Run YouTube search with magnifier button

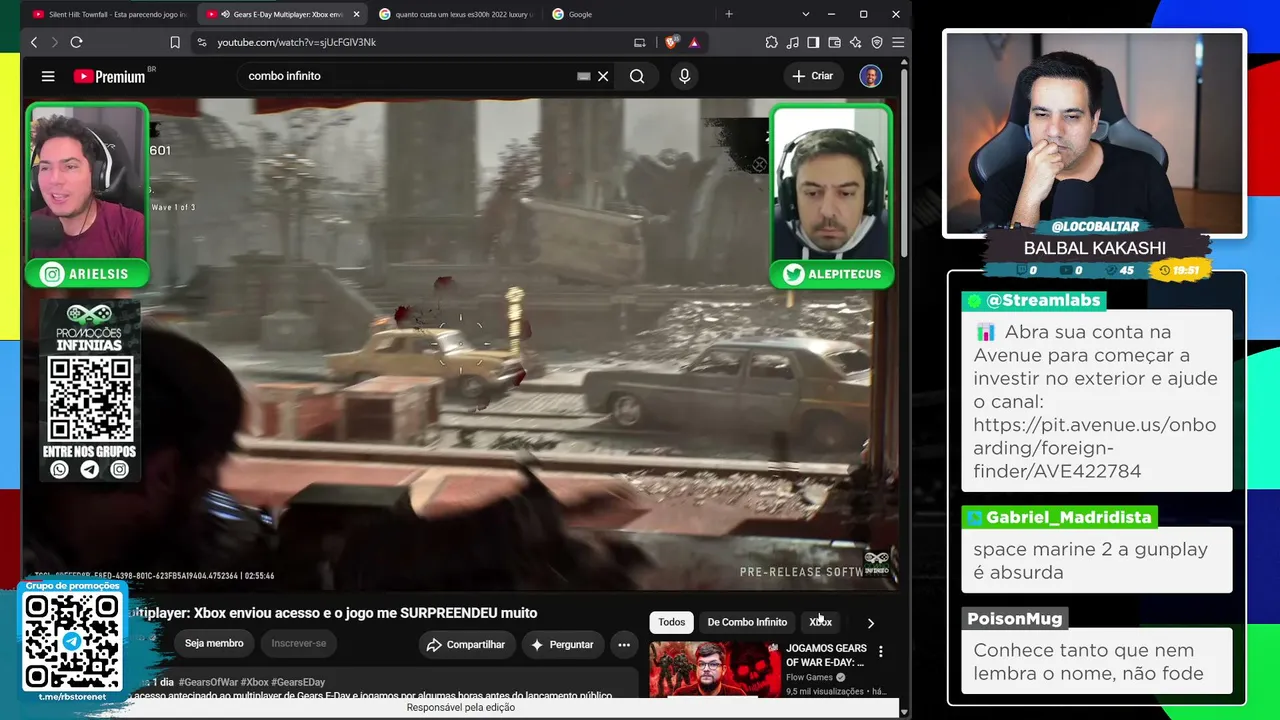pyautogui.click(x=637, y=76)
